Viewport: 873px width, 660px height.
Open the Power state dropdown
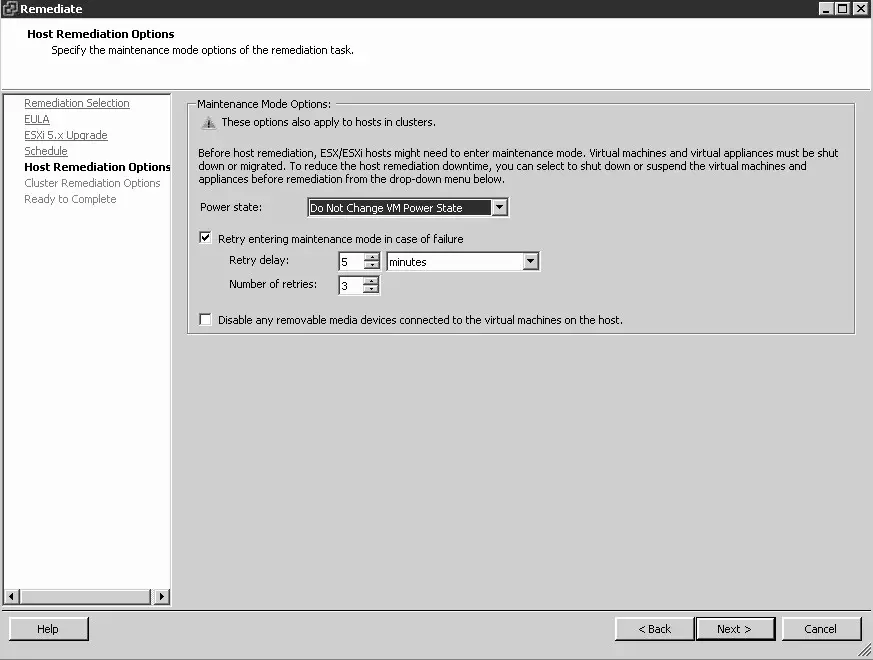tap(499, 207)
